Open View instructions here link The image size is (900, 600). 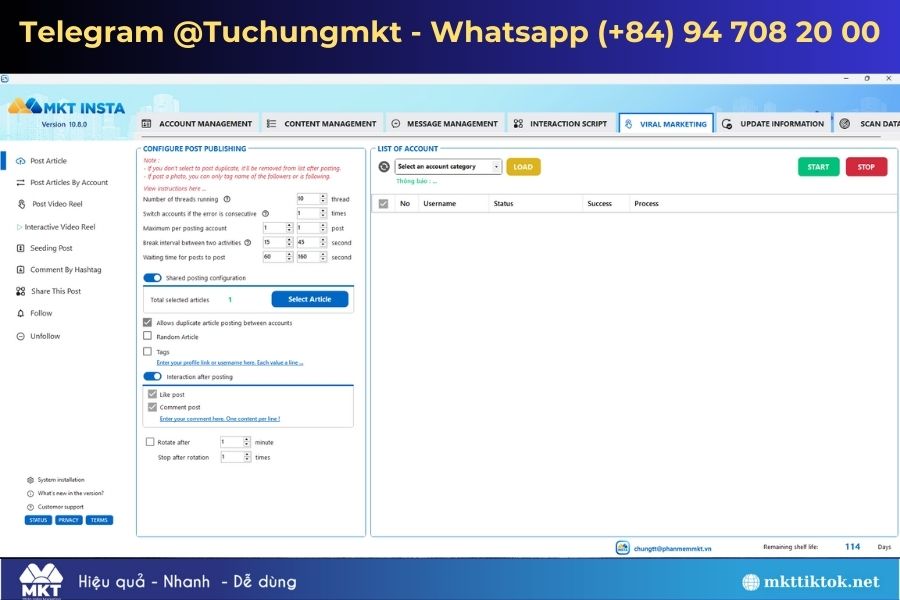(174, 188)
